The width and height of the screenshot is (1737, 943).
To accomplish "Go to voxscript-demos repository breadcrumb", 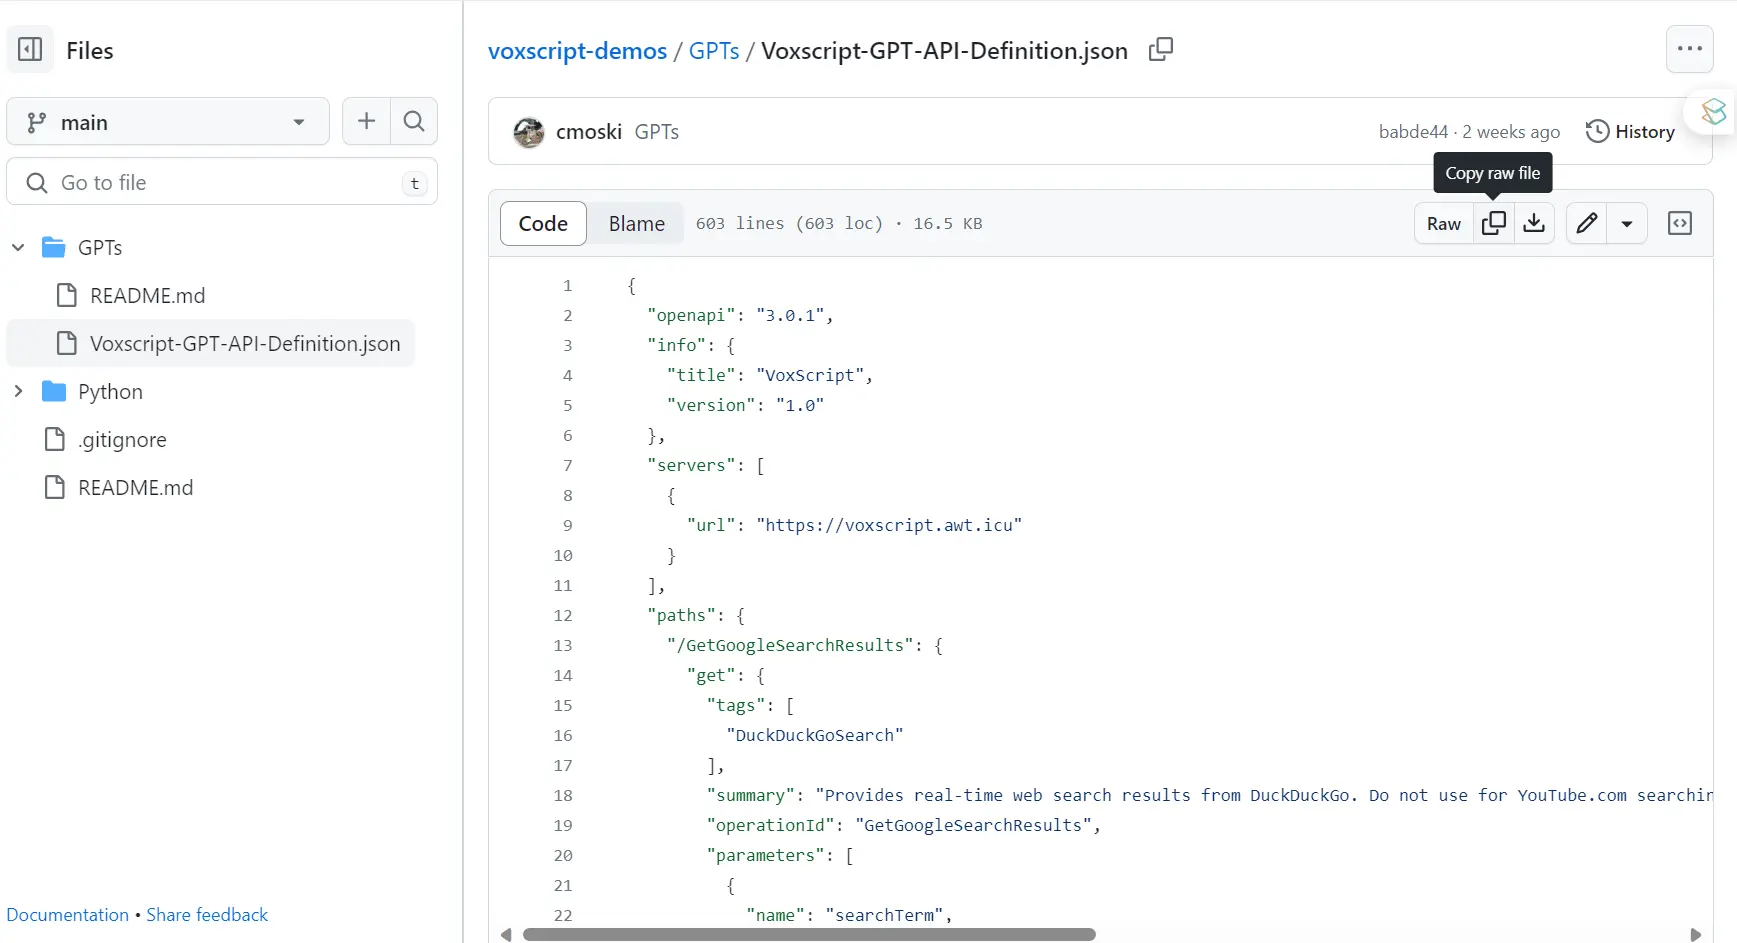I will pyautogui.click(x=577, y=50).
